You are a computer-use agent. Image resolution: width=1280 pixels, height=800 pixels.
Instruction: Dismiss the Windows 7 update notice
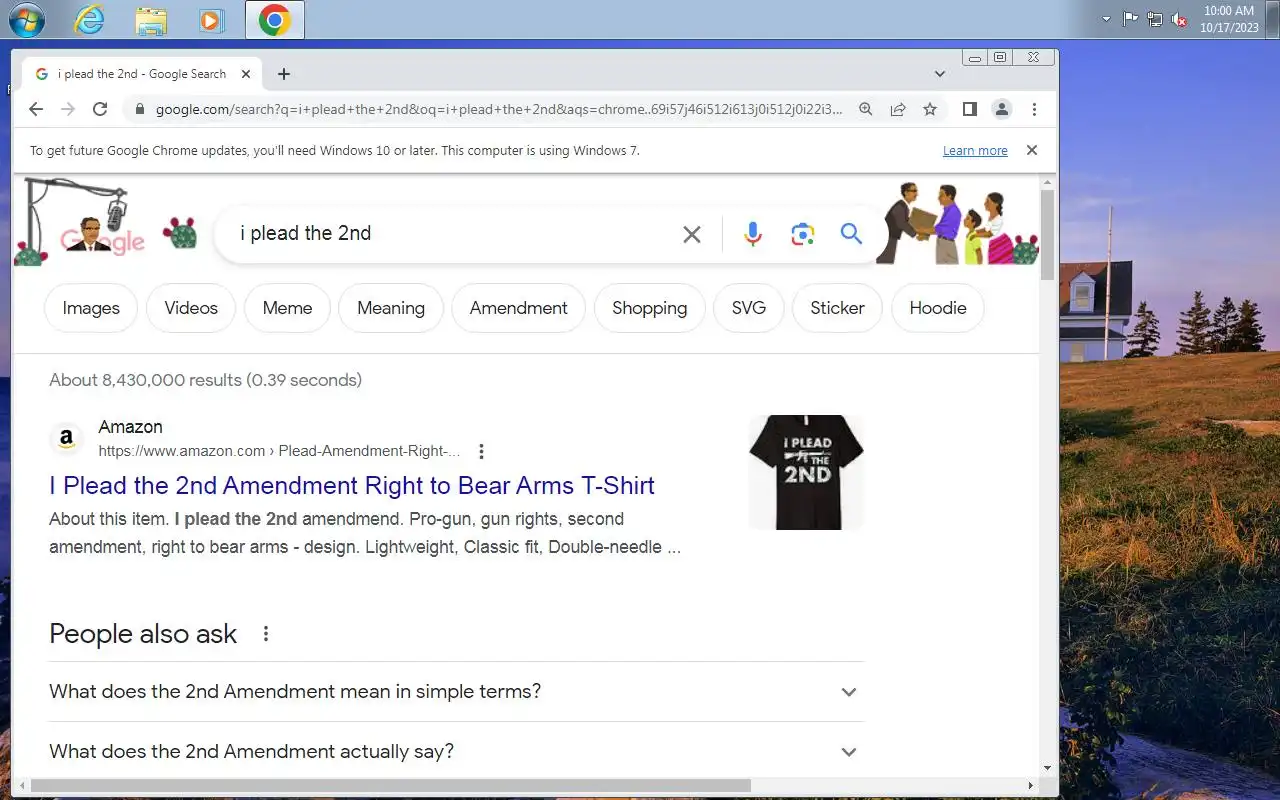click(1032, 150)
